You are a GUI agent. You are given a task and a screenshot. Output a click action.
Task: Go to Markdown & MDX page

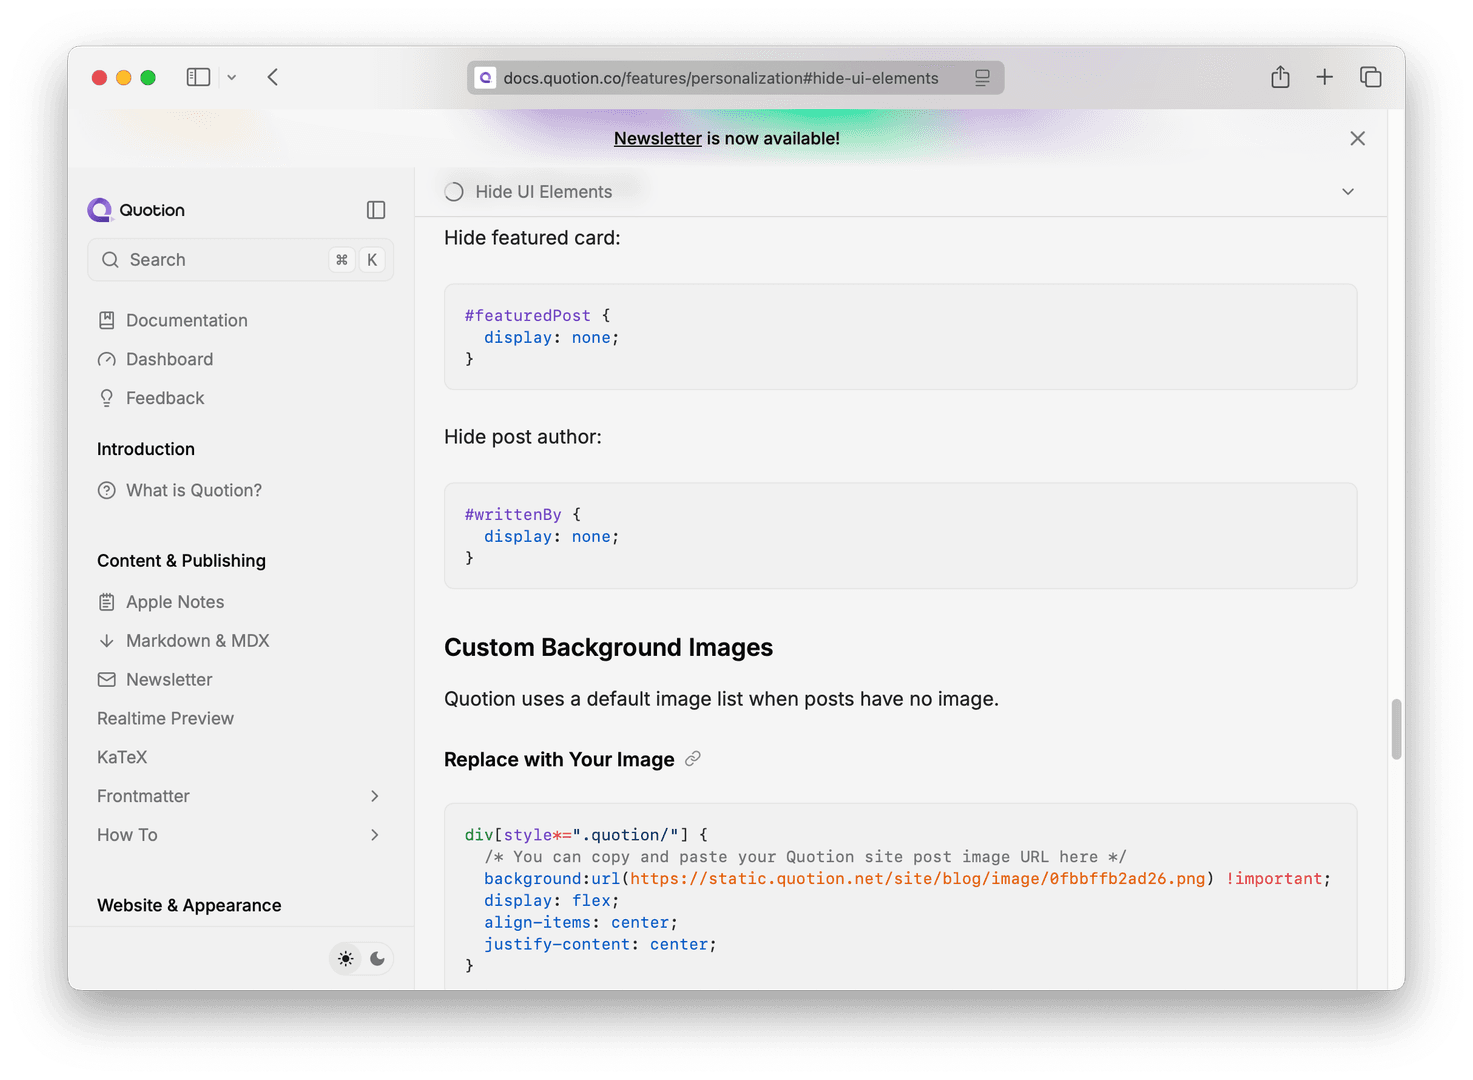[x=197, y=641]
